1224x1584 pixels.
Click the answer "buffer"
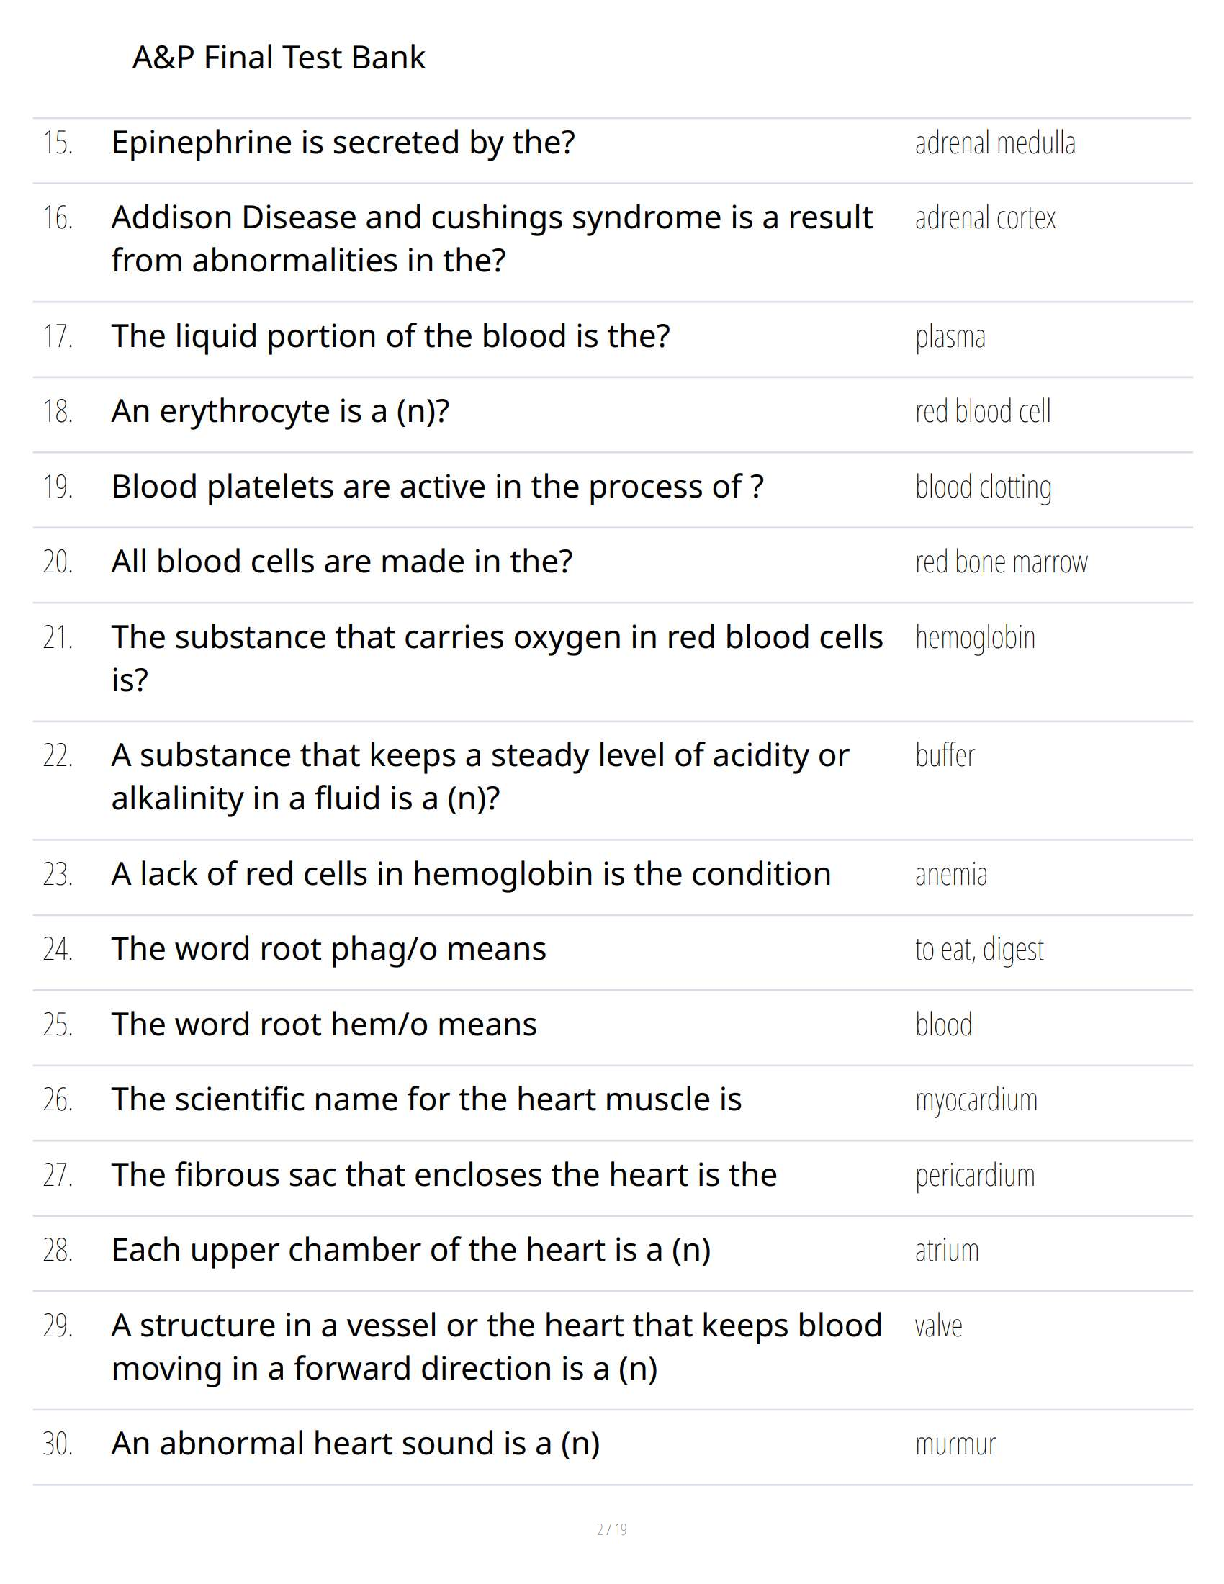pos(945,756)
